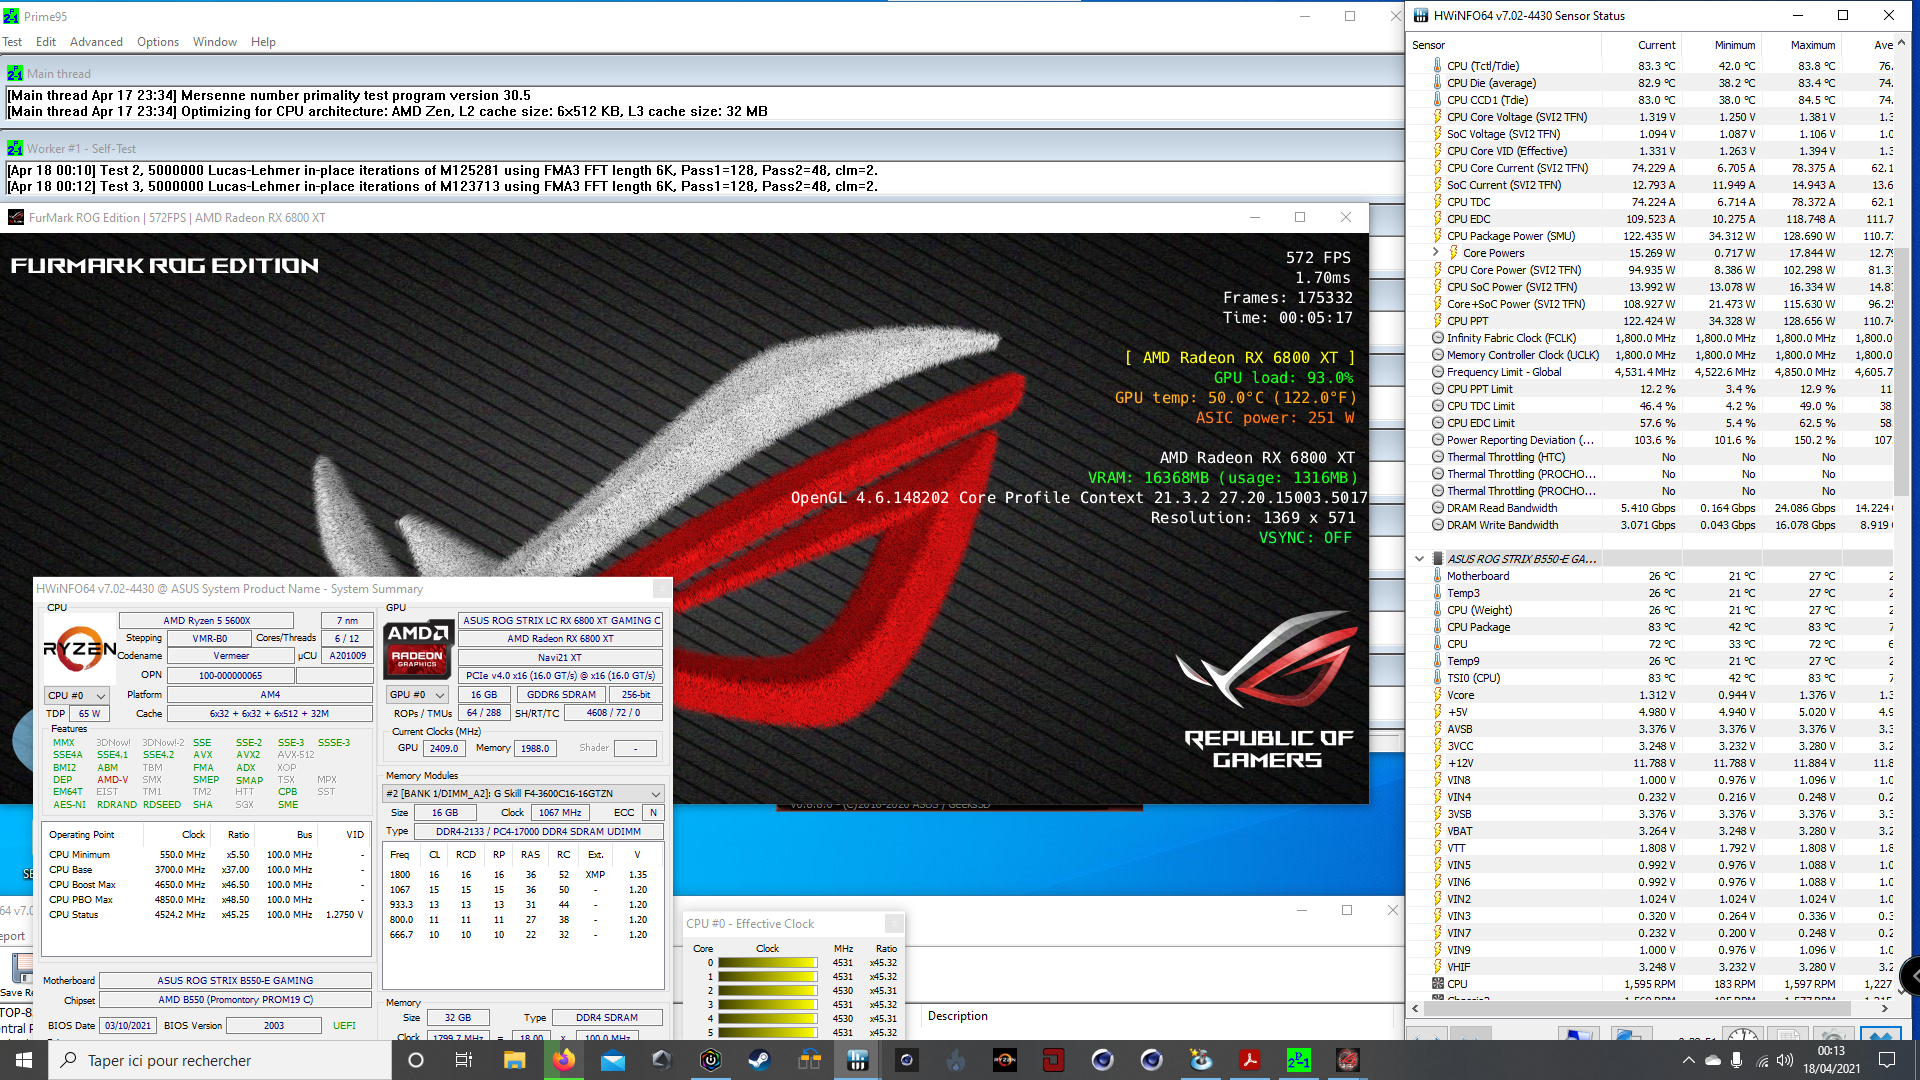Open the notification center icon
The width and height of the screenshot is (1920, 1080).
(x=1887, y=1060)
